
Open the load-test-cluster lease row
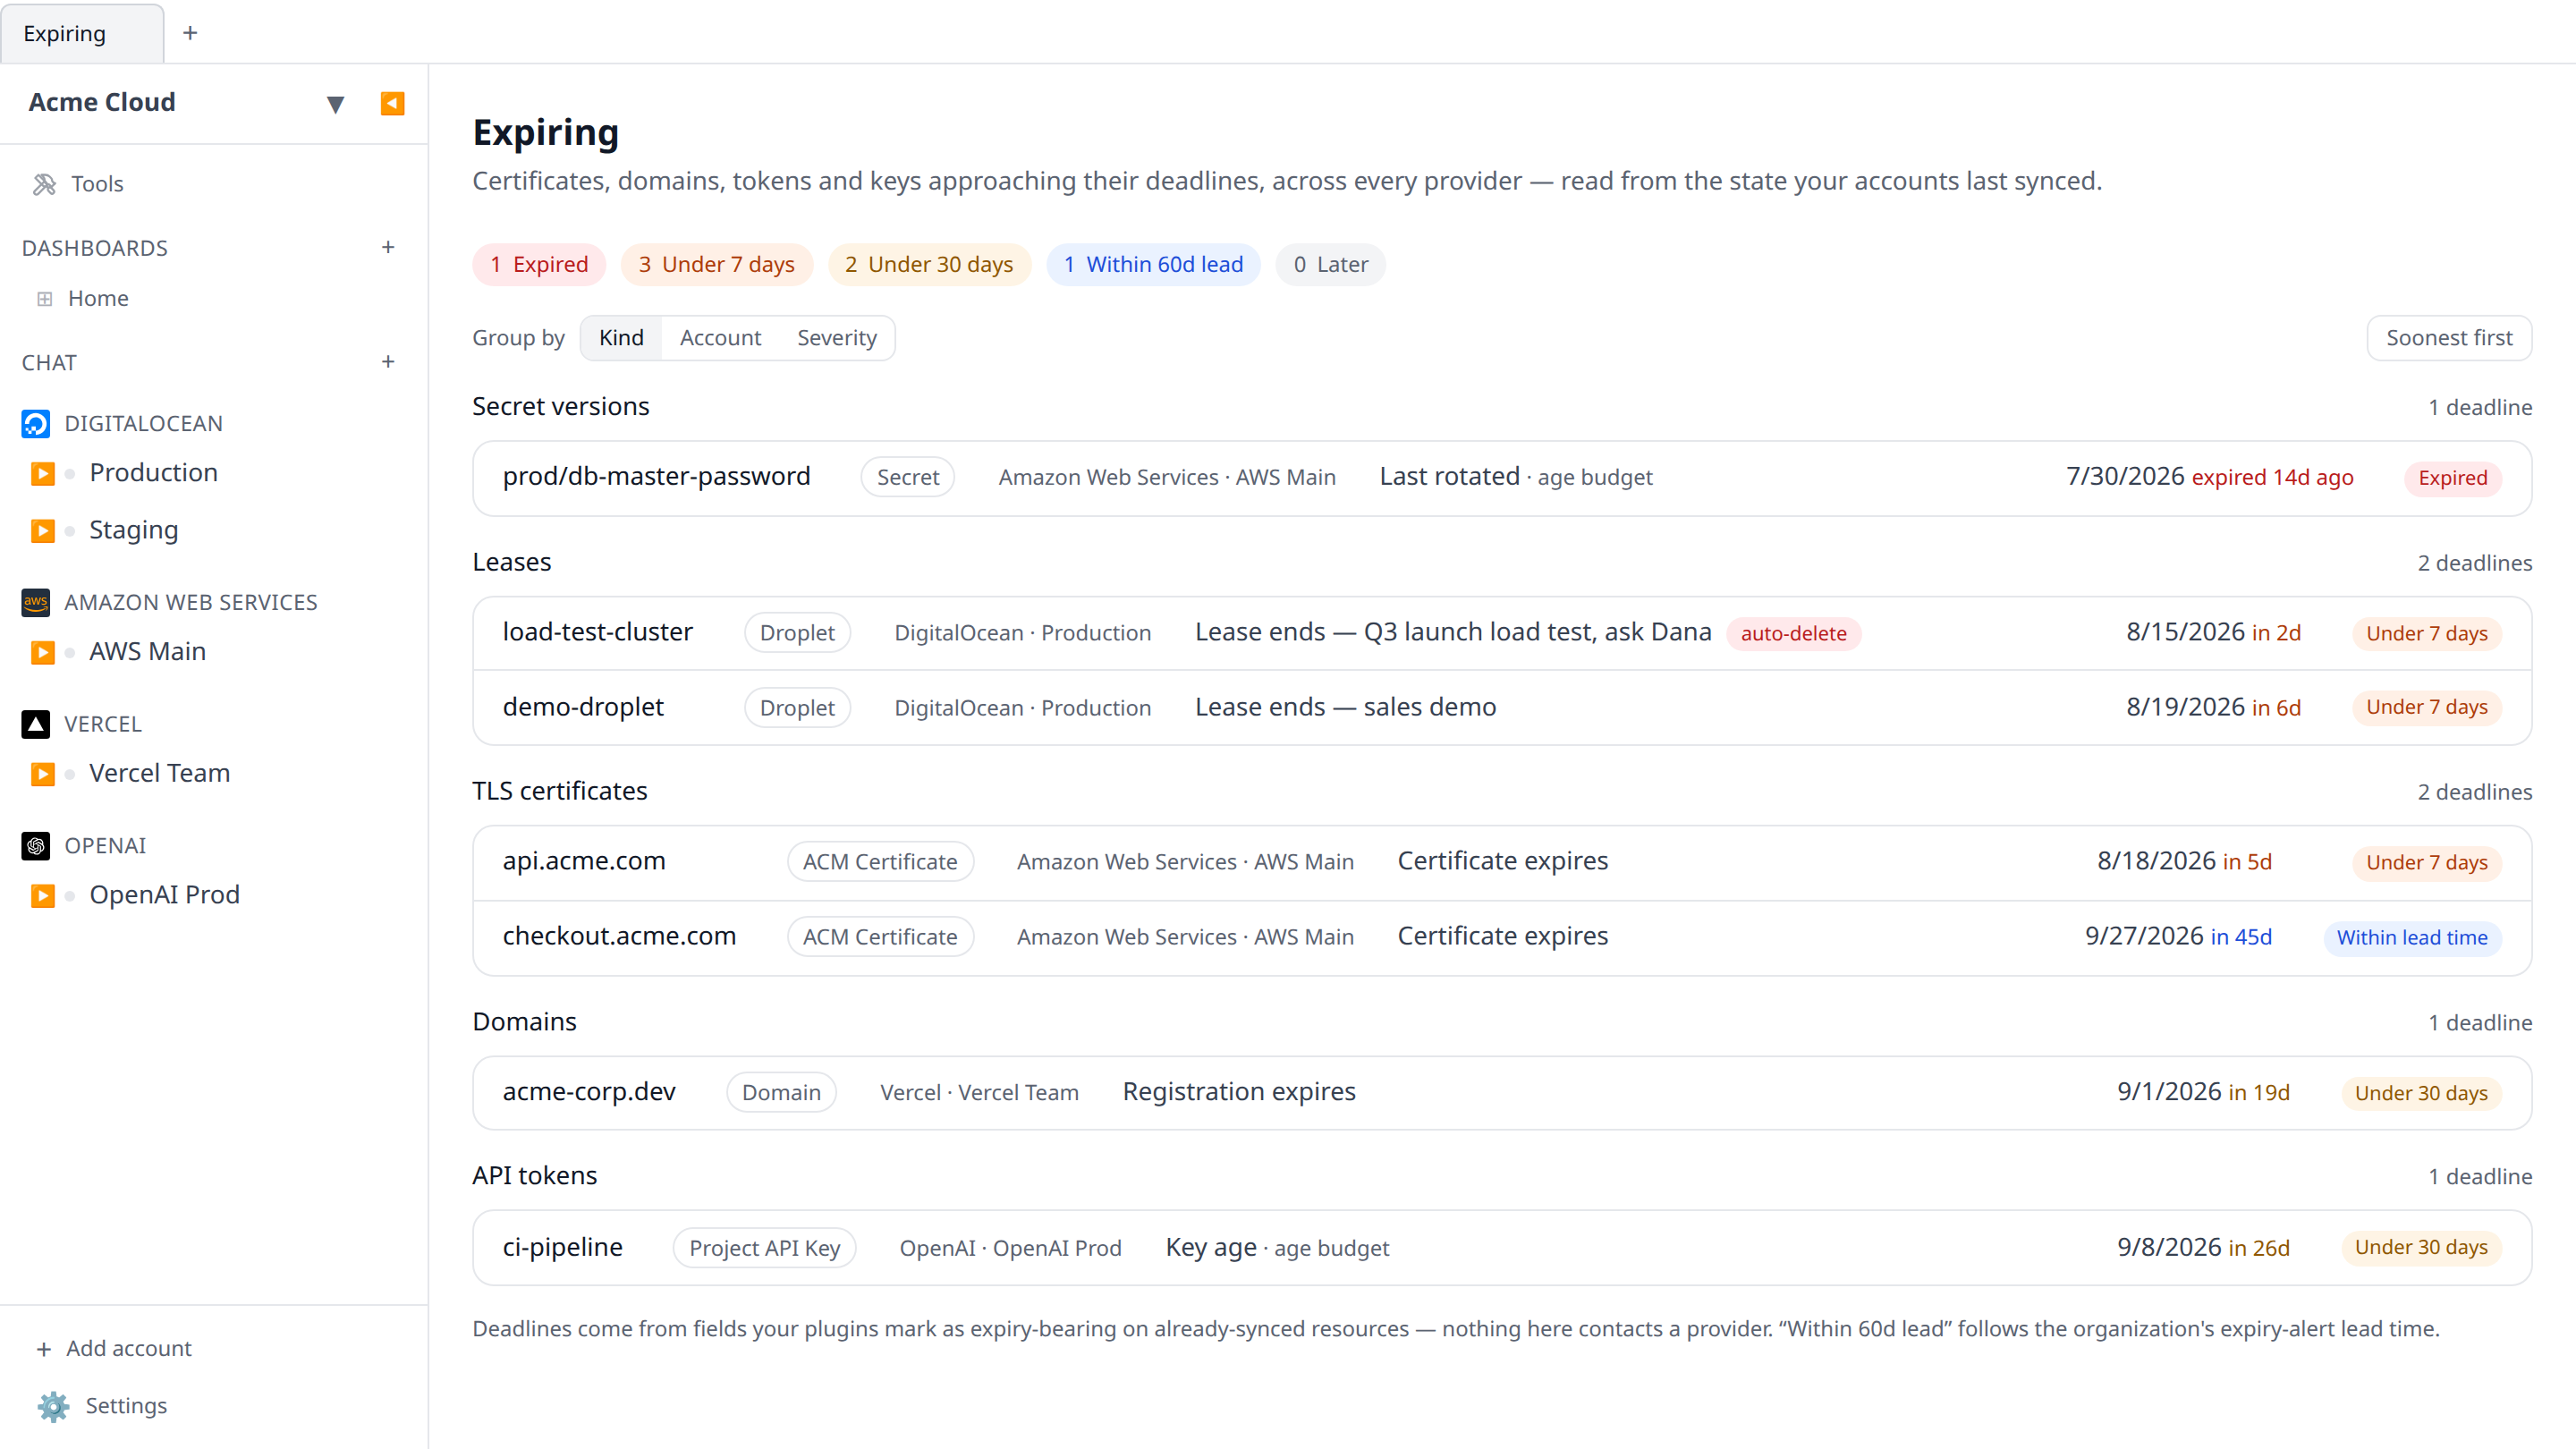click(1502, 633)
